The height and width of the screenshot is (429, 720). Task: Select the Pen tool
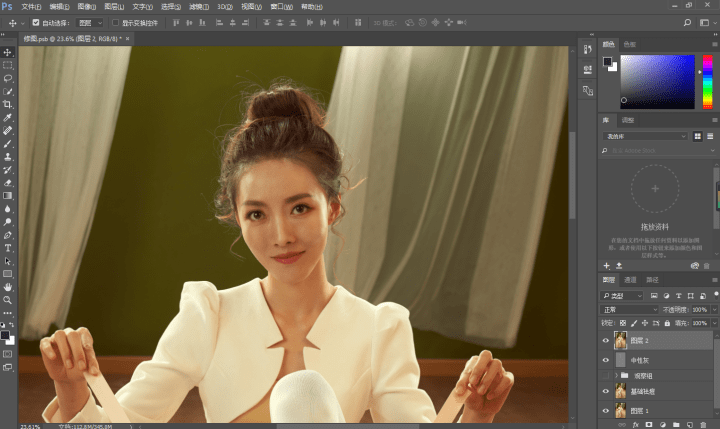coord(7,235)
